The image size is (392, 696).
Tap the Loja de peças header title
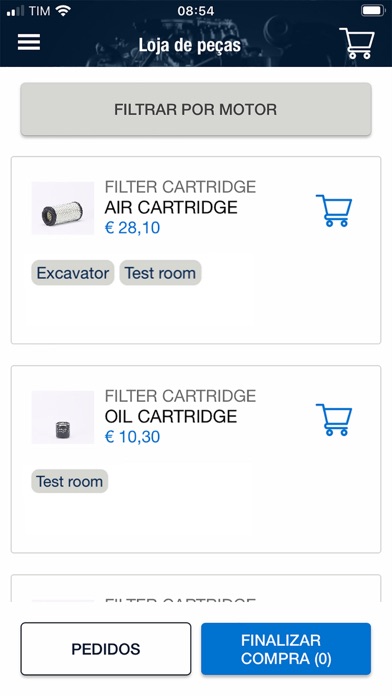190,45
